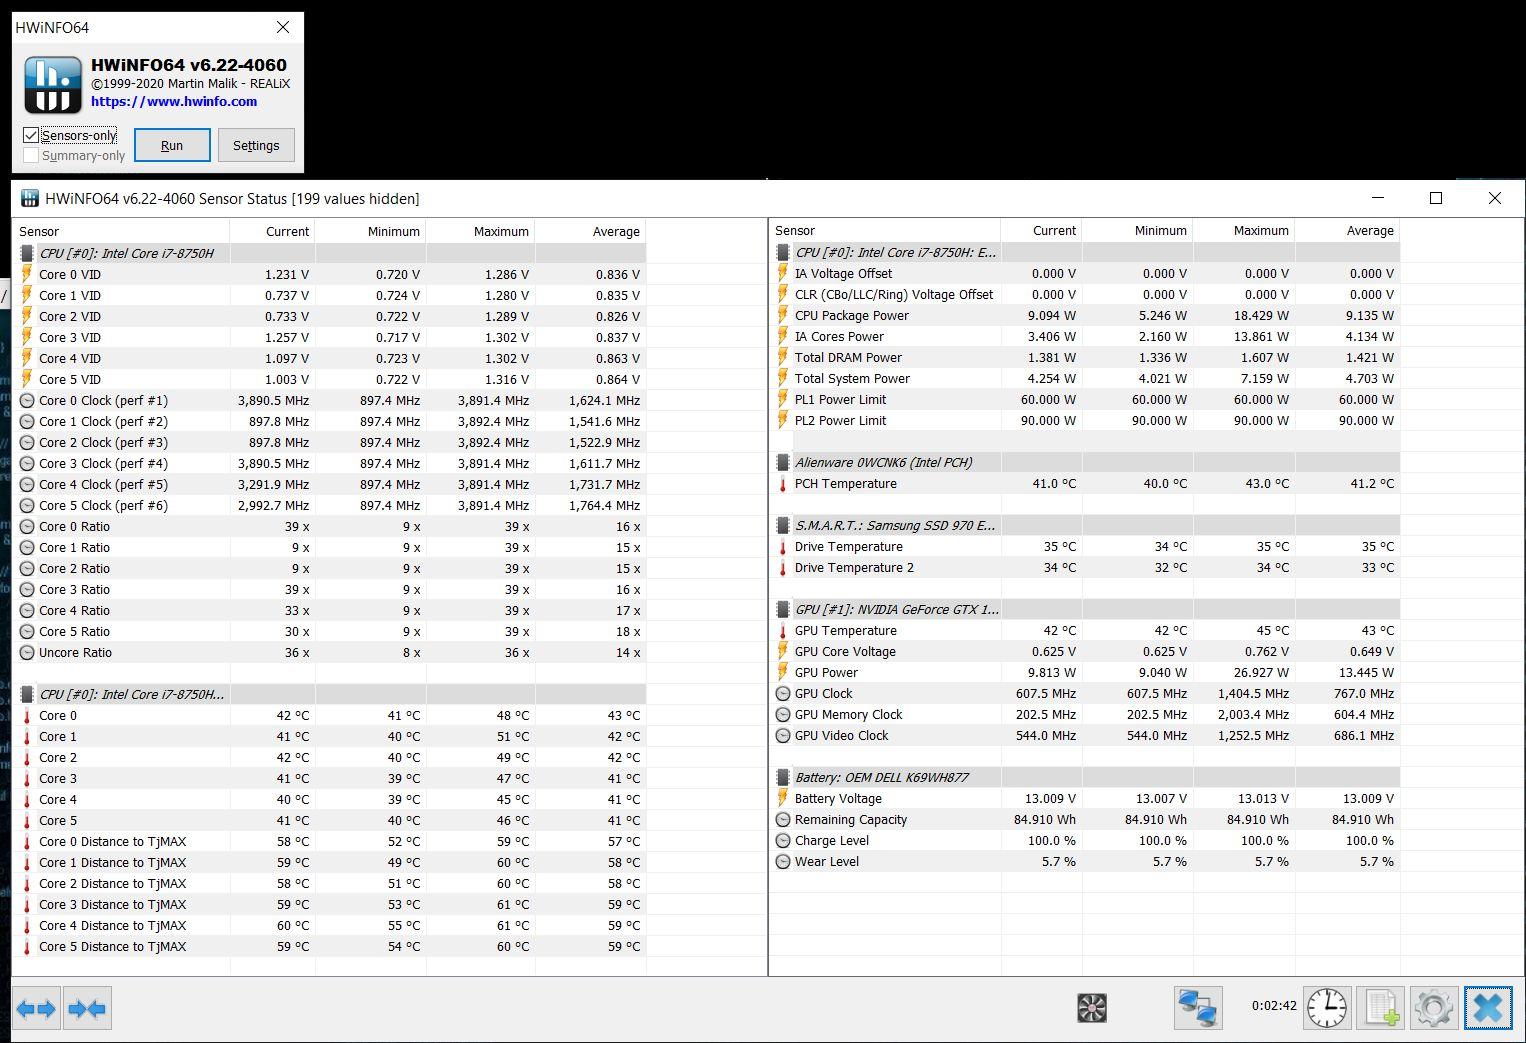
Task: Reset the elapsed time clock icon
Action: (x=1327, y=1008)
